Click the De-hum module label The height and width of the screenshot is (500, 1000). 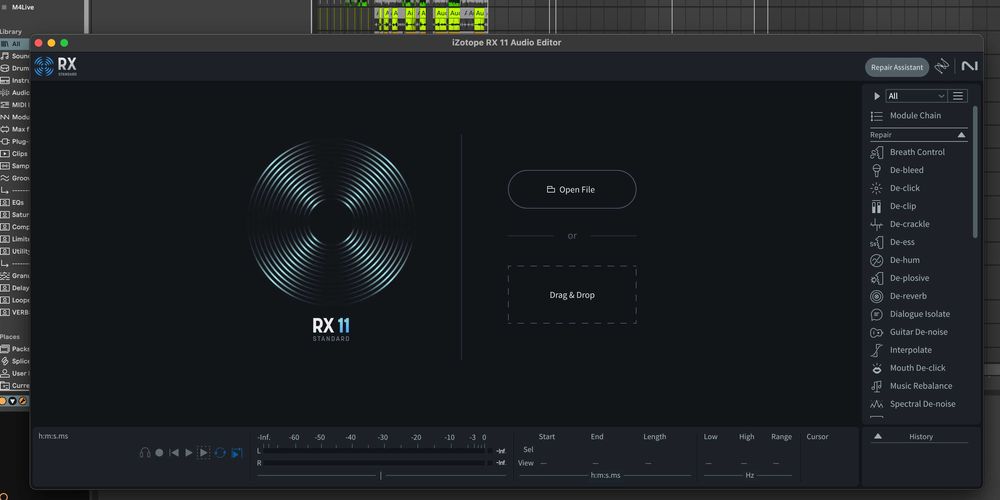904,260
